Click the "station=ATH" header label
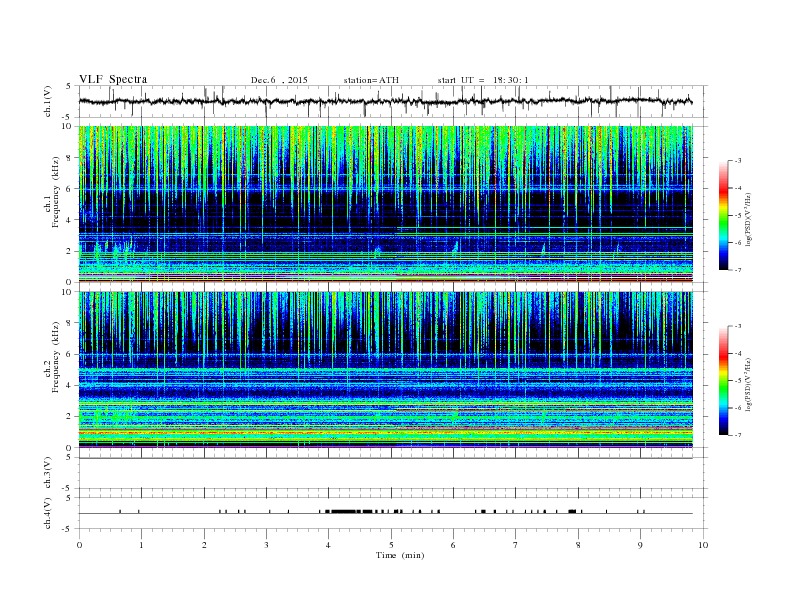The image size is (792, 612). click(371, 80)
